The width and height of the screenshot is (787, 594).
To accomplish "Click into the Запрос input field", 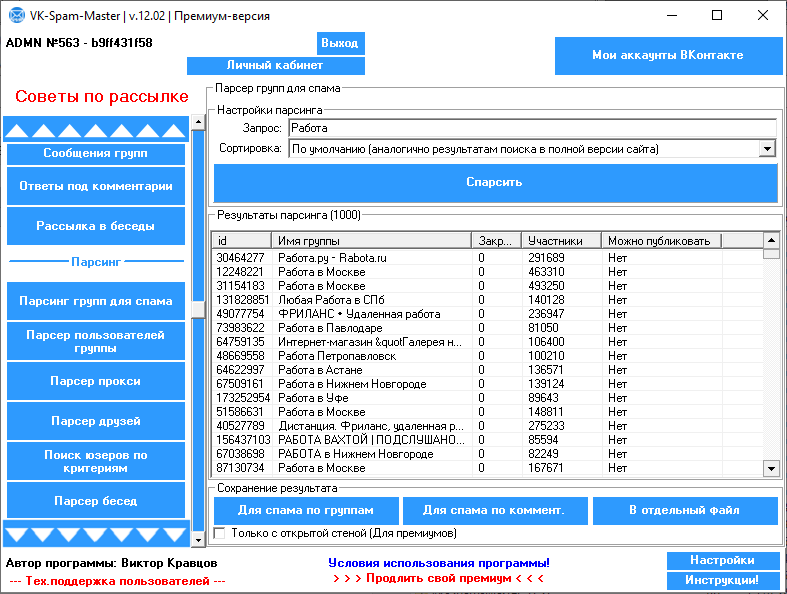I will [531, 128].
